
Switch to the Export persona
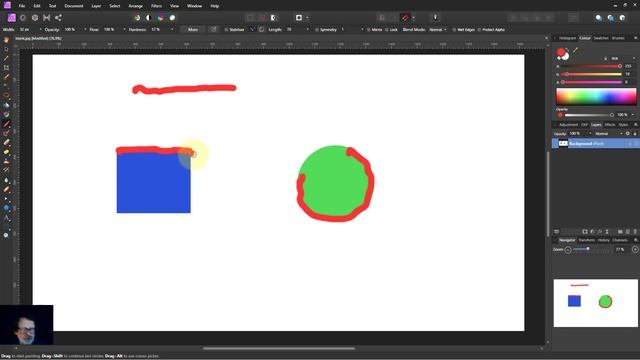[x=58, y=18]
